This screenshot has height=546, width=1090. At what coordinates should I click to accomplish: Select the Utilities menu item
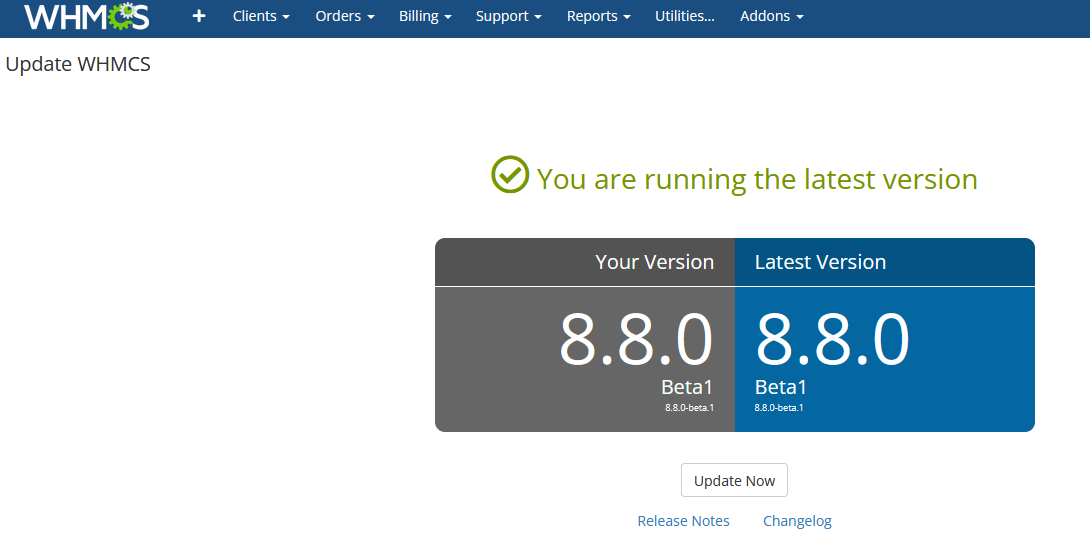coord(685,16)
